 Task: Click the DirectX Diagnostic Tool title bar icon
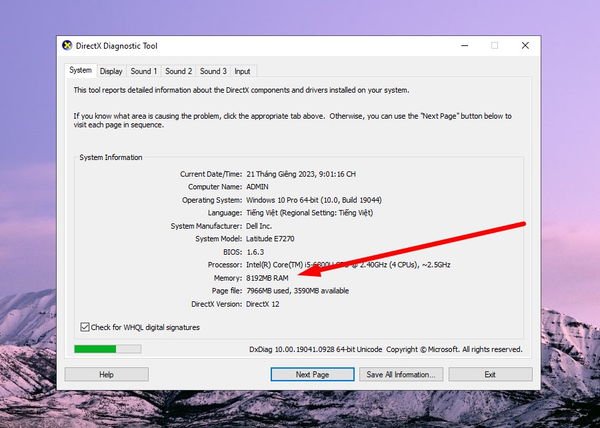68,45
